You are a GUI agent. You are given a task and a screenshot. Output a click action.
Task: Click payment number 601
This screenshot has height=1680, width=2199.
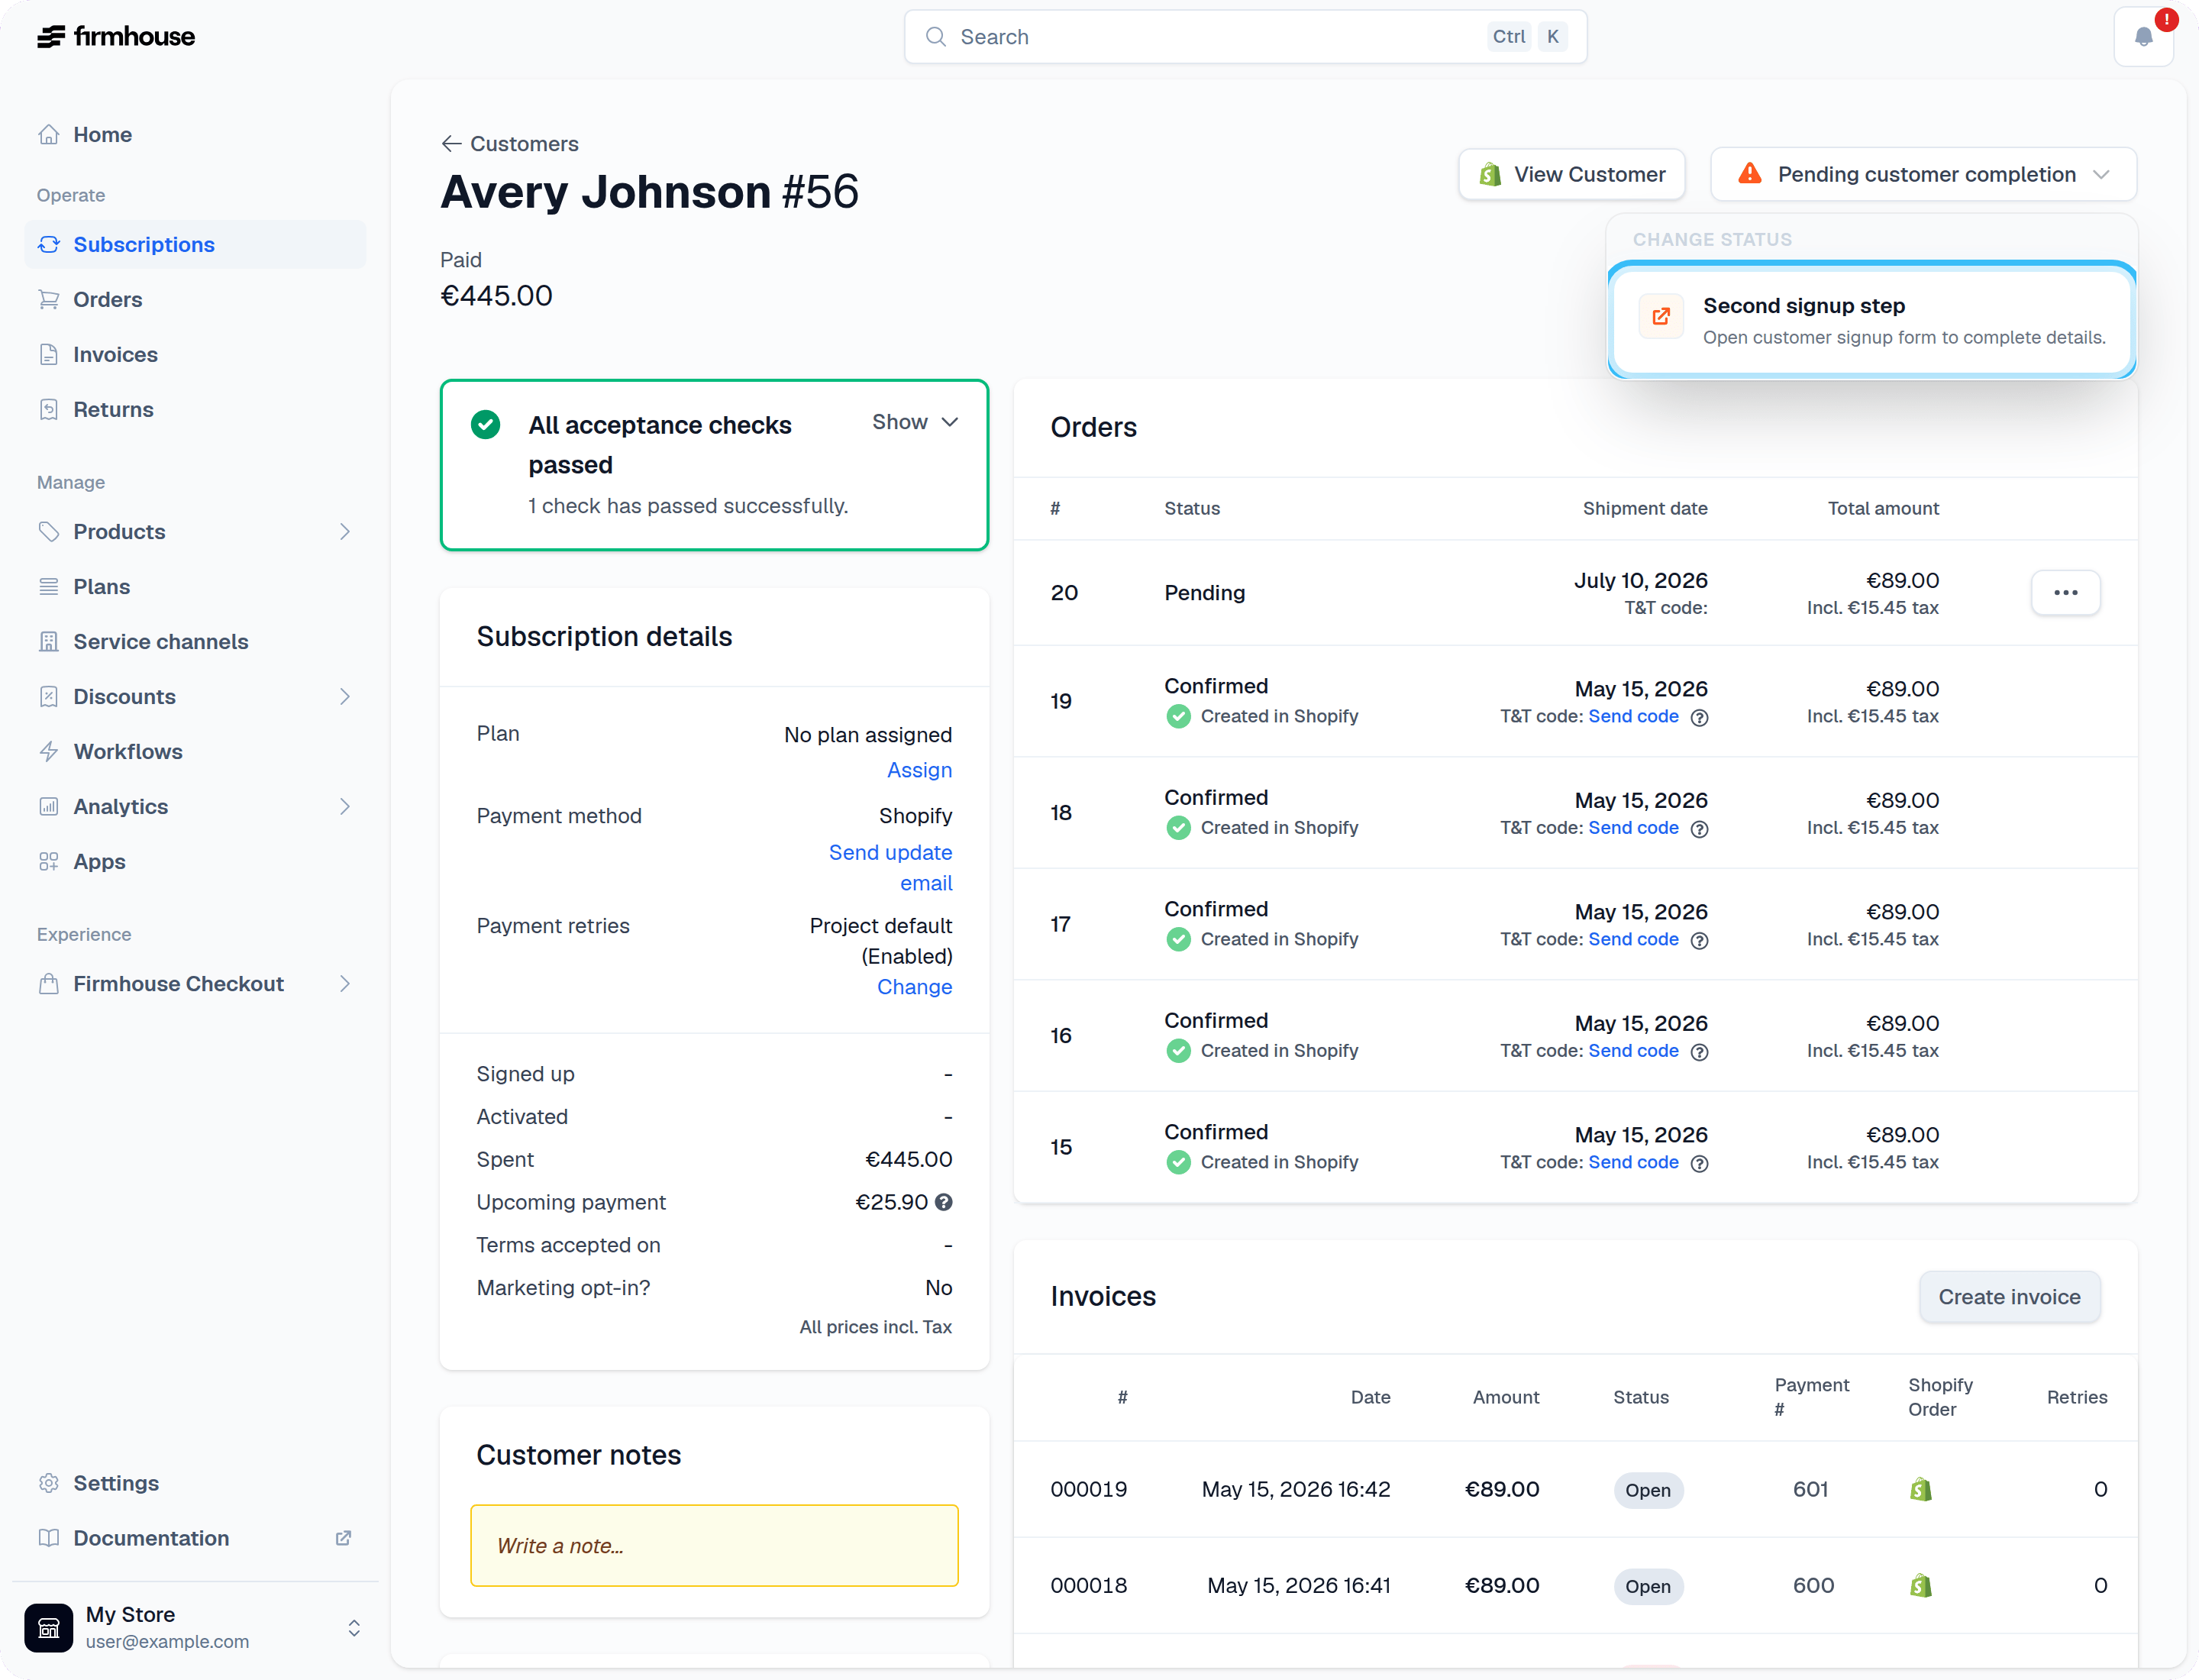click(x=1810, y=1489)
